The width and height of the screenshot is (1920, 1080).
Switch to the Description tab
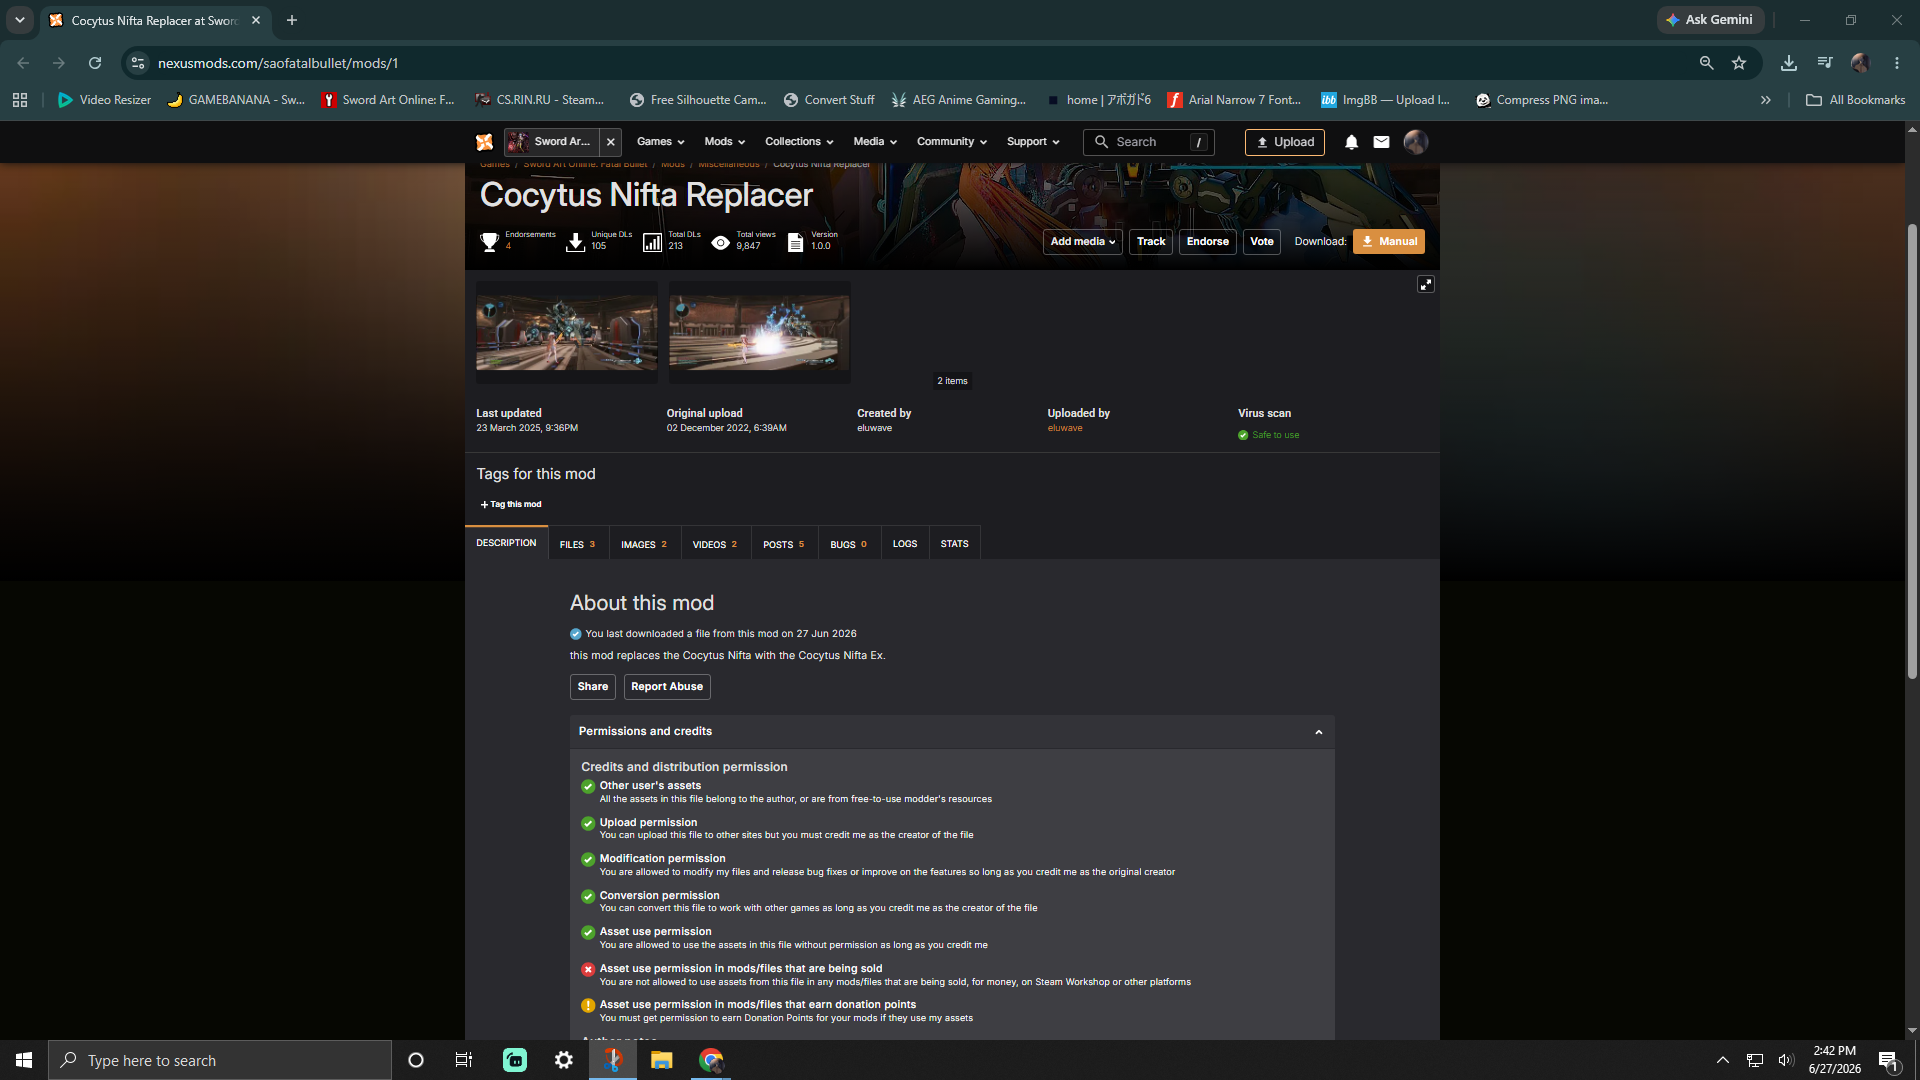(x=506, y=543)
